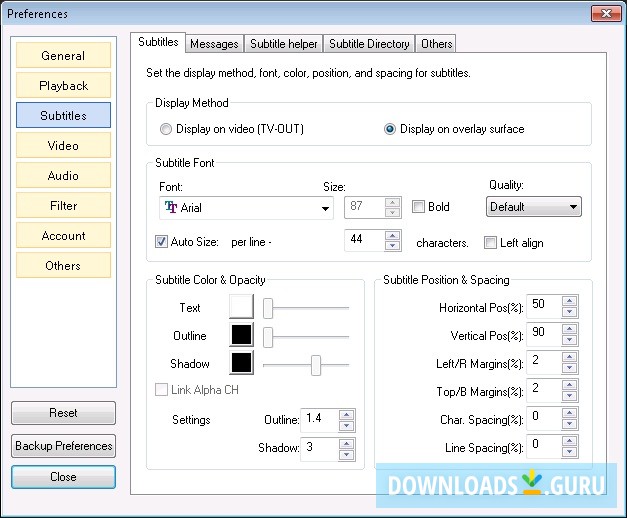This screenshot has width=627, height=518.
Task: Increase Char. Spacing with up arrow
Action: click(x=569, y=413)
